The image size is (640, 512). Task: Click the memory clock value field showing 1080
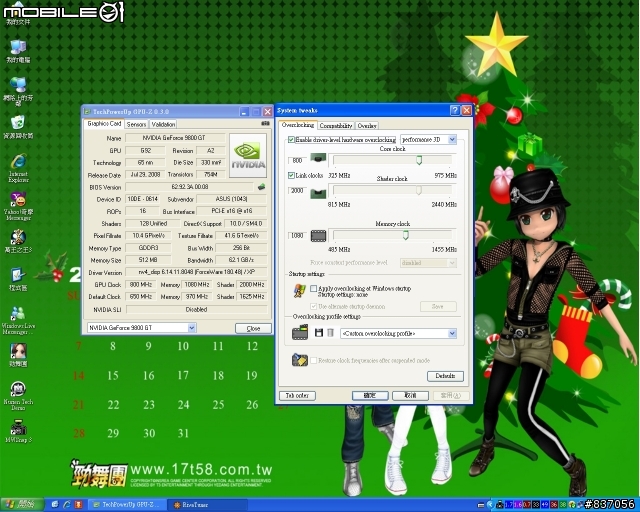point(298,236)
